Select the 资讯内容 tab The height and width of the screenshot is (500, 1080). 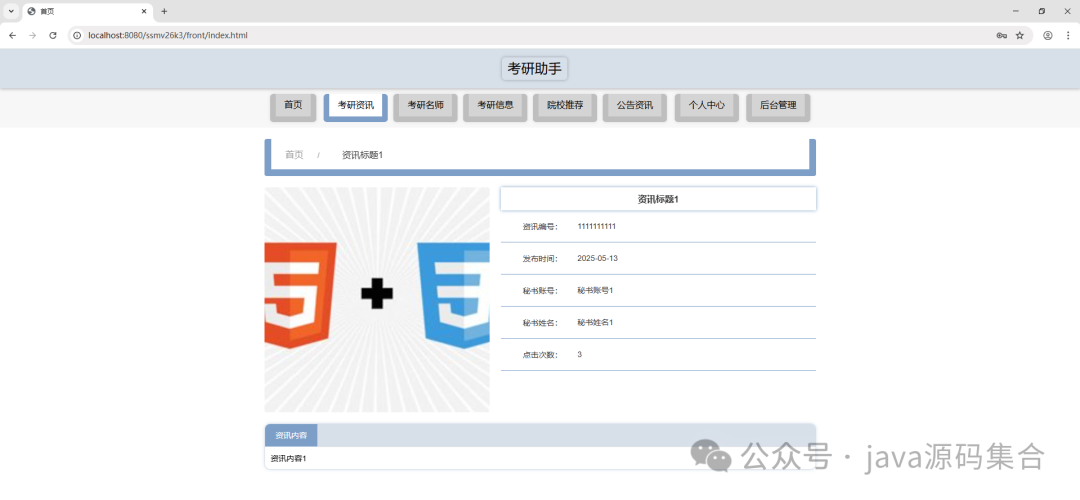291,435
